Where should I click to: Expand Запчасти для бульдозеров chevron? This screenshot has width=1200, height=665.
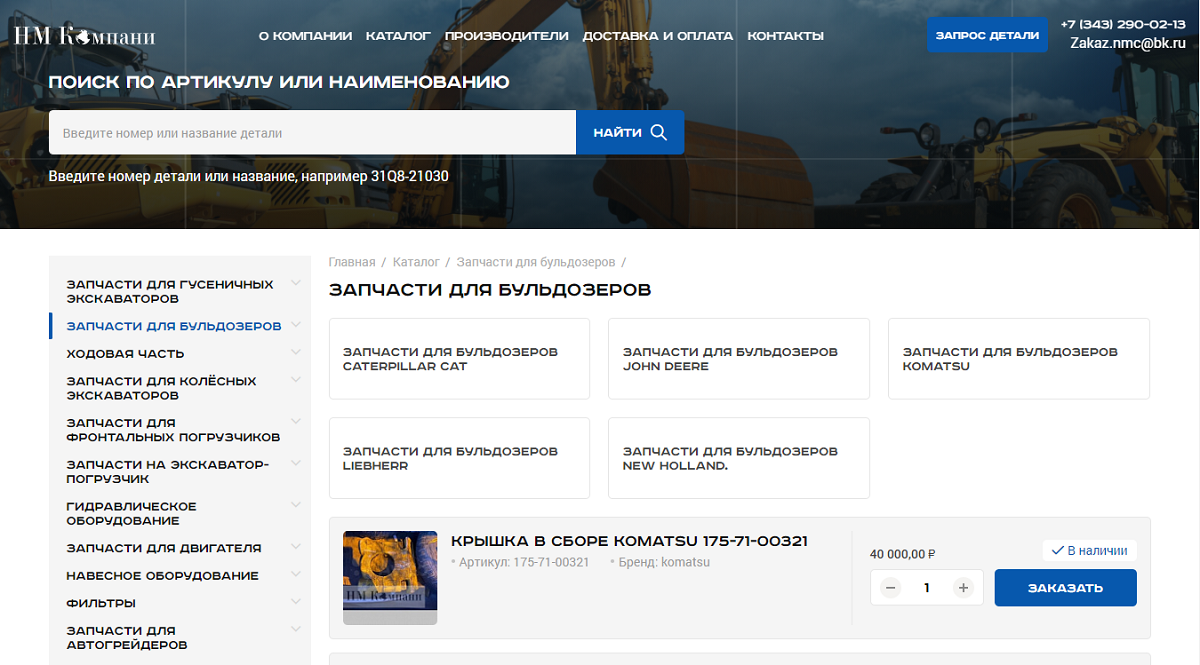pyautogui.click(x=296, y=325)
